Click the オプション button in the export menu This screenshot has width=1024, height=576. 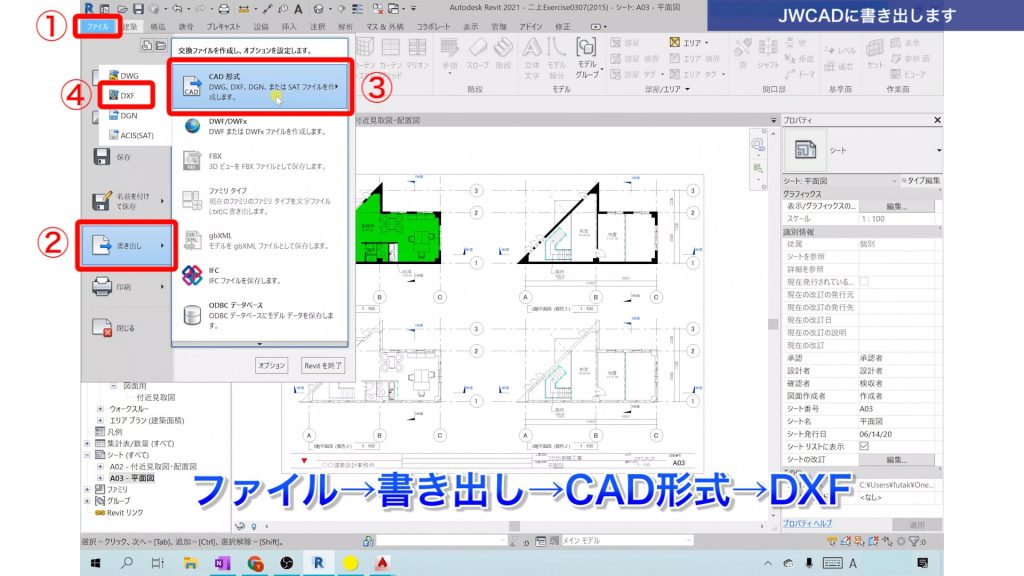tap(271, 363)
